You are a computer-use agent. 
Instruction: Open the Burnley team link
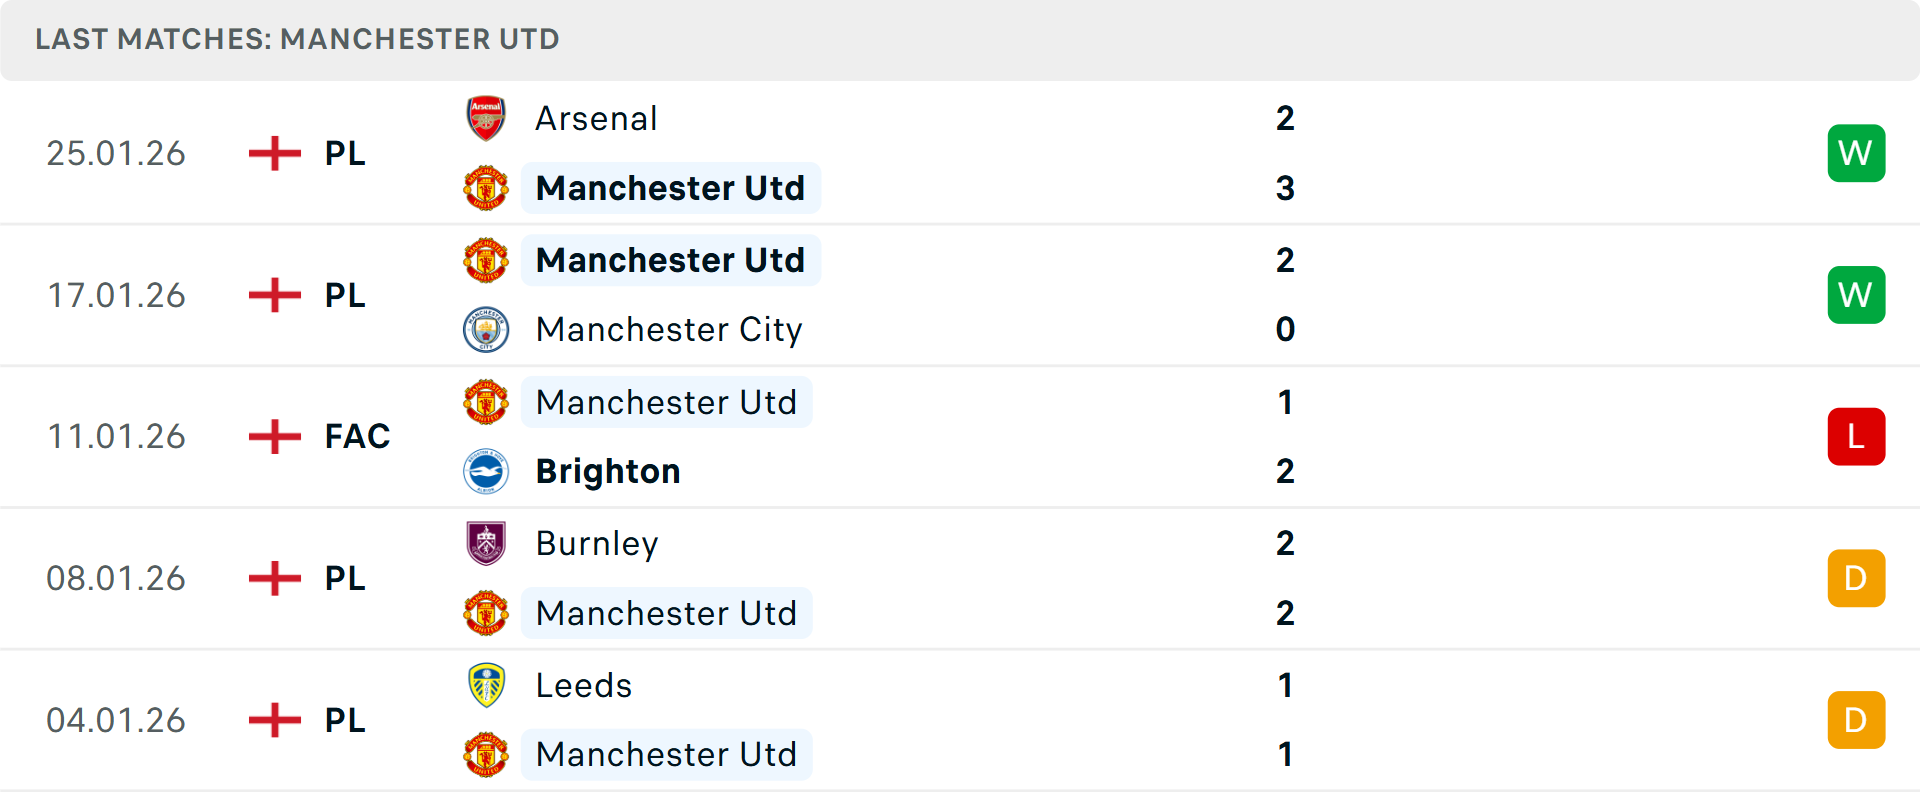596,543
